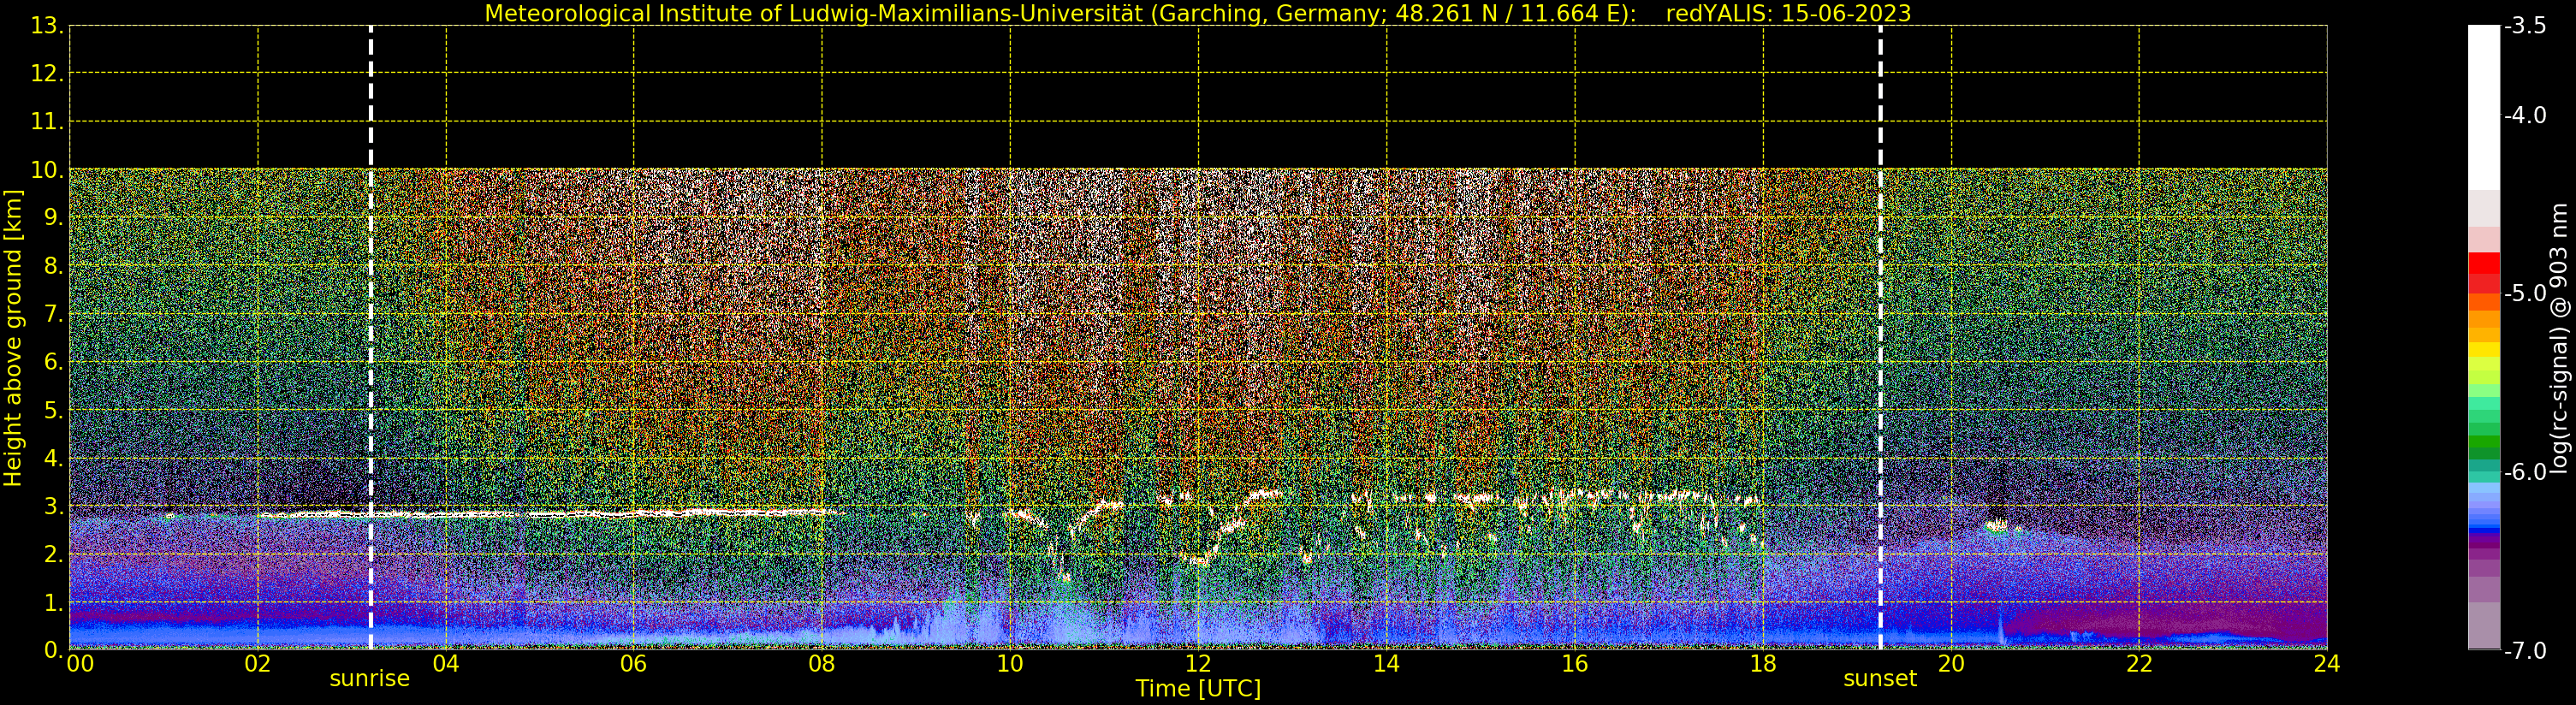Click the dashed white sunrise marker line
Image resolution: width=2576 pixels, height=705 pixels.
tap(370, 338)
